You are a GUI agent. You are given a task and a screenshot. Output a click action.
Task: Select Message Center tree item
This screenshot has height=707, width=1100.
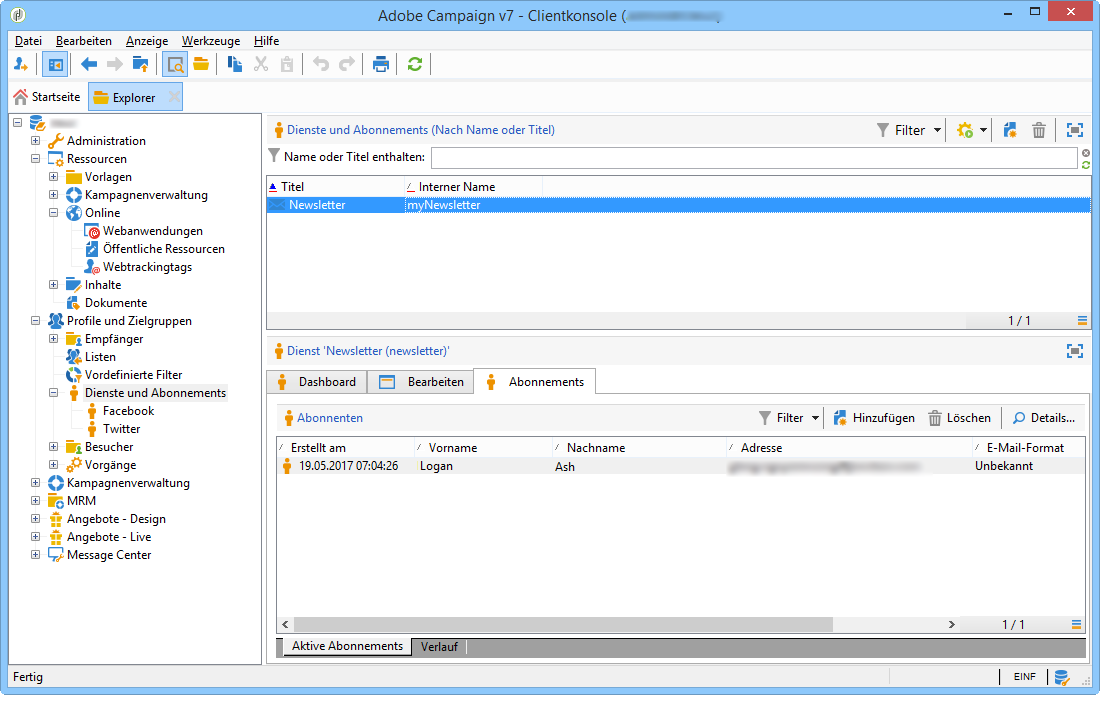pos(109,555)
